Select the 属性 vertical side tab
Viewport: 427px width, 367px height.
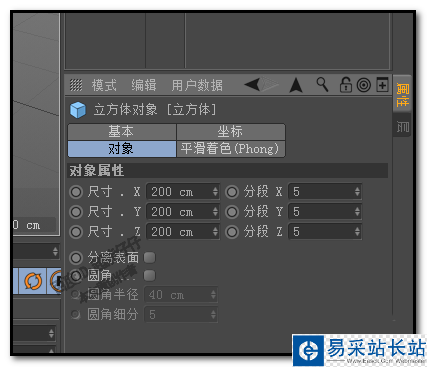403,95
